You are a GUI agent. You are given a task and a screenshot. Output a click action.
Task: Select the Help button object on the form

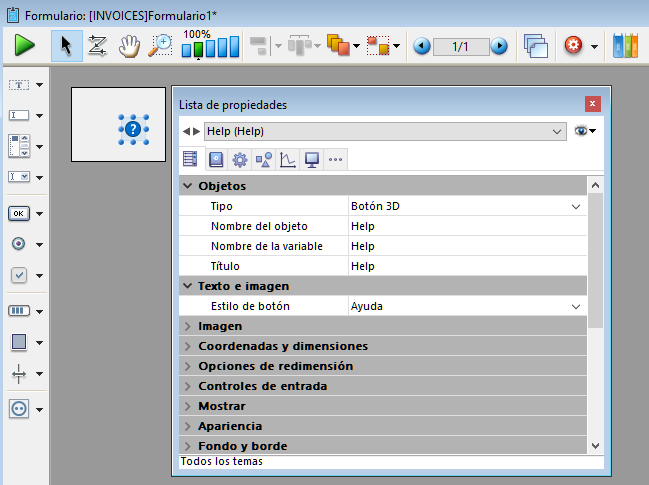[133, 127]
